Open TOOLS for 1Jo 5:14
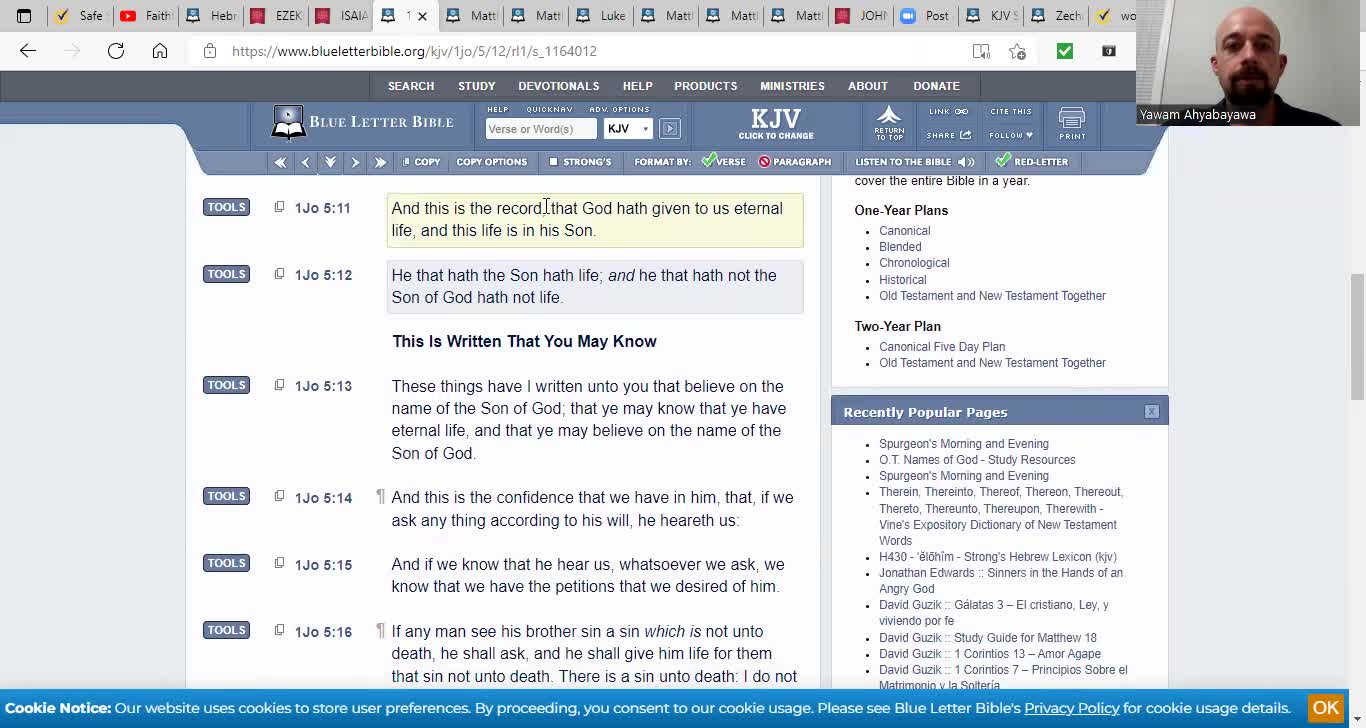The image size is (1366, 728). (226, 496)
